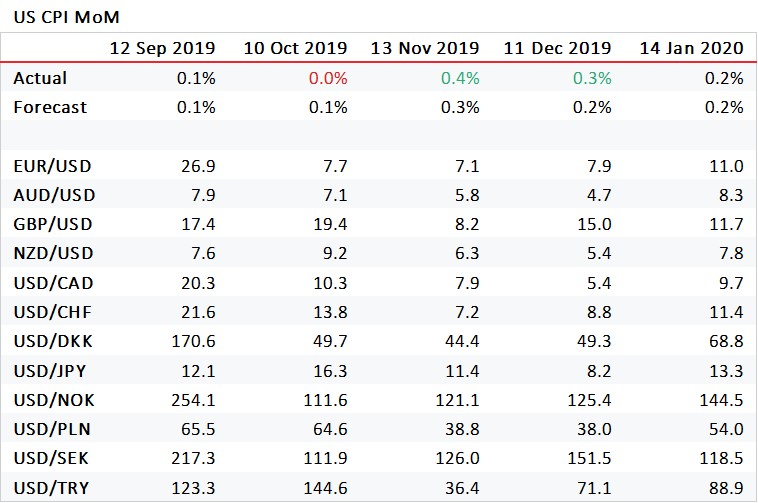
Task: Select the 12 Sep 2019 column header
Action: pos(162,48)
